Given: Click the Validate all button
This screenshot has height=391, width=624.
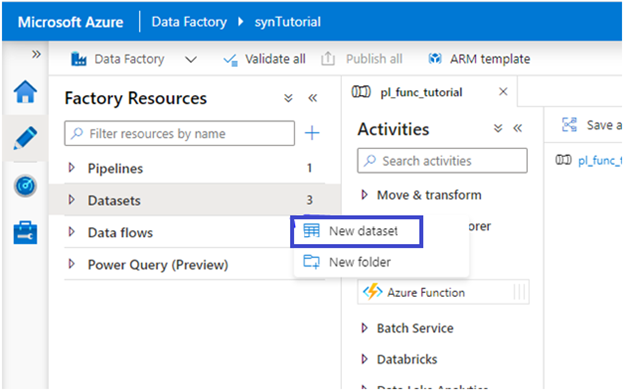Looking at the screenshot, I should point(265,59).
